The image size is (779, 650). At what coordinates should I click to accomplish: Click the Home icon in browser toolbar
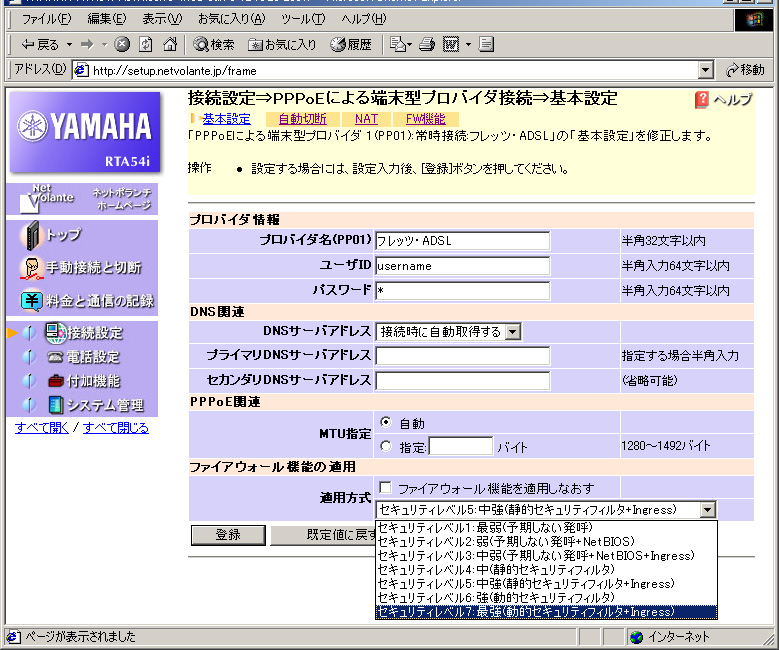tap(169, 44)
